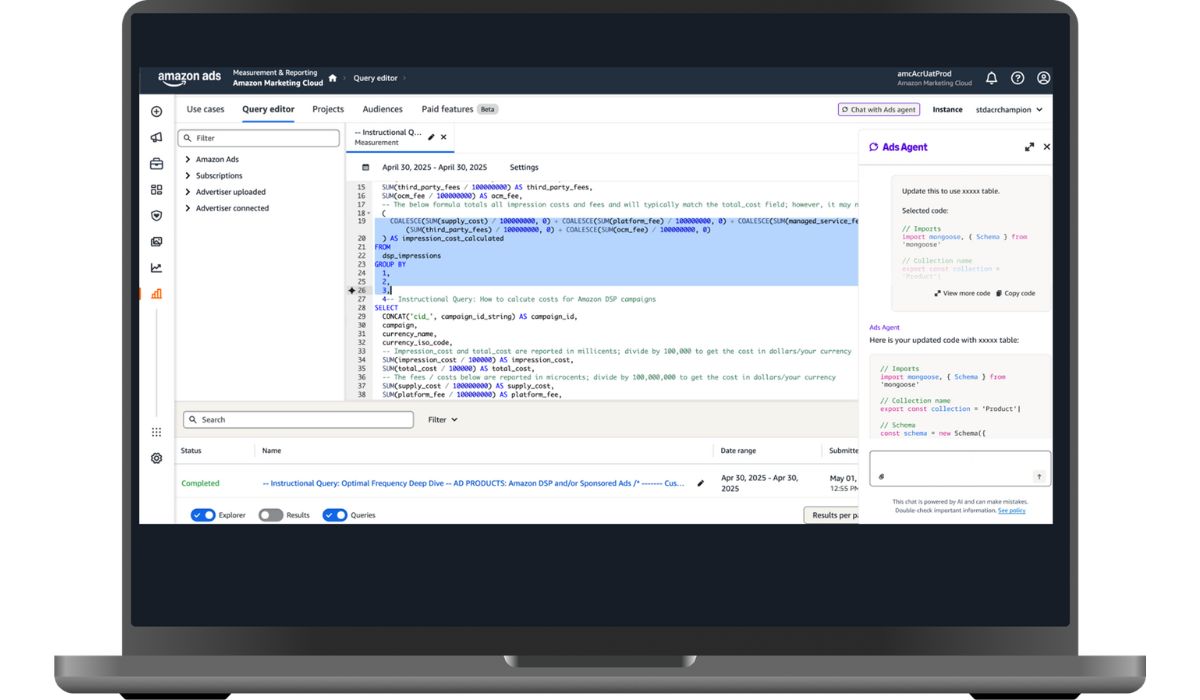Image resolution: width=1200 pixels, height=700 pixels.
Task: Click the Chat with Ads agent button
Action: (878, 110)
